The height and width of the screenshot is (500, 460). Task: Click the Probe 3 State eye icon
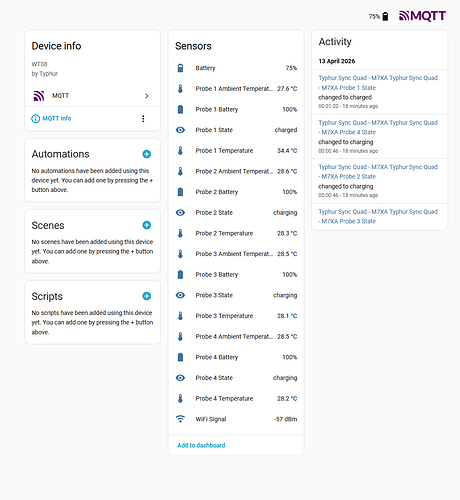pos(180,295)
